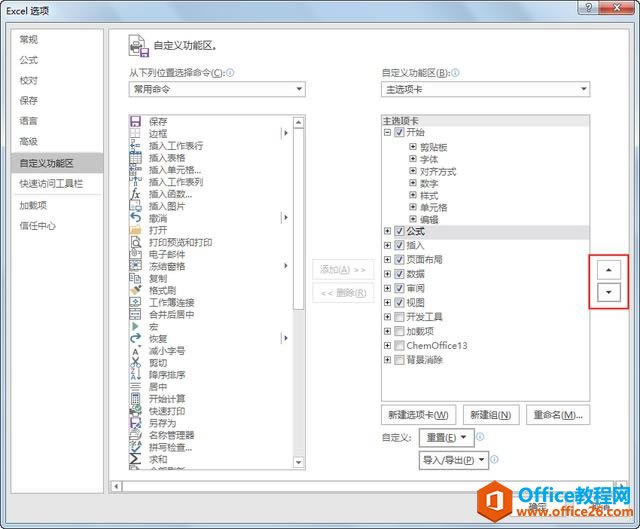Toggle the 审阅 tab checkbox

[400, 288]
